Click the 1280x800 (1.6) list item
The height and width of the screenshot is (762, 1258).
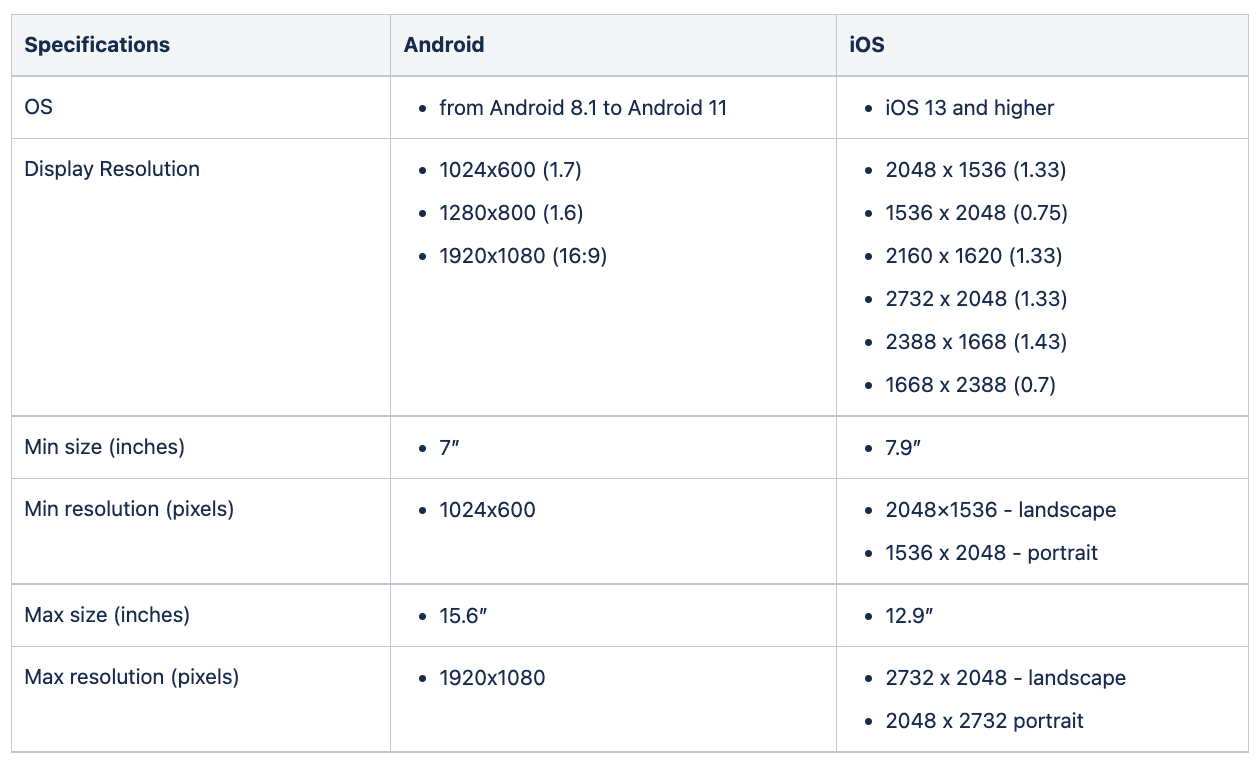(511, 213)
